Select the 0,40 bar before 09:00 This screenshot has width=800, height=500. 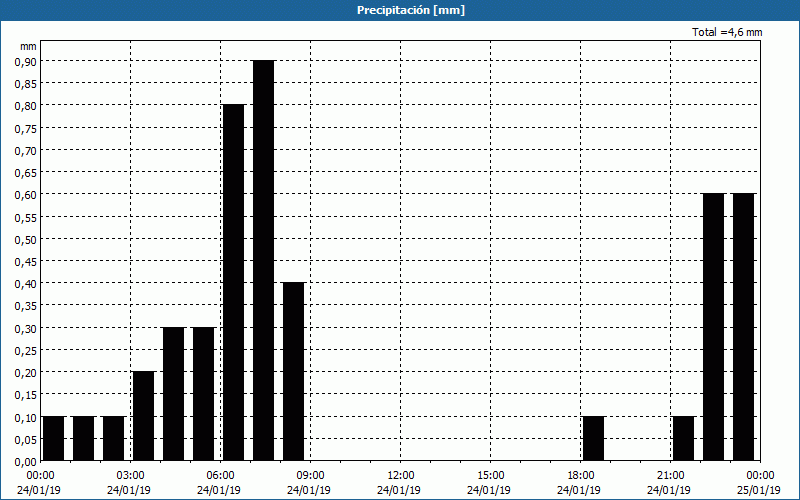click(294, 371)
